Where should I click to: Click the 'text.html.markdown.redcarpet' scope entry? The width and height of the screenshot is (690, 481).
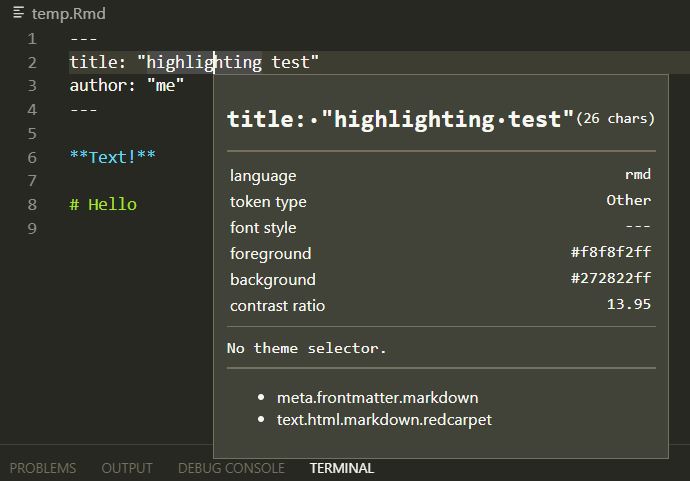(x=384, y=419)
